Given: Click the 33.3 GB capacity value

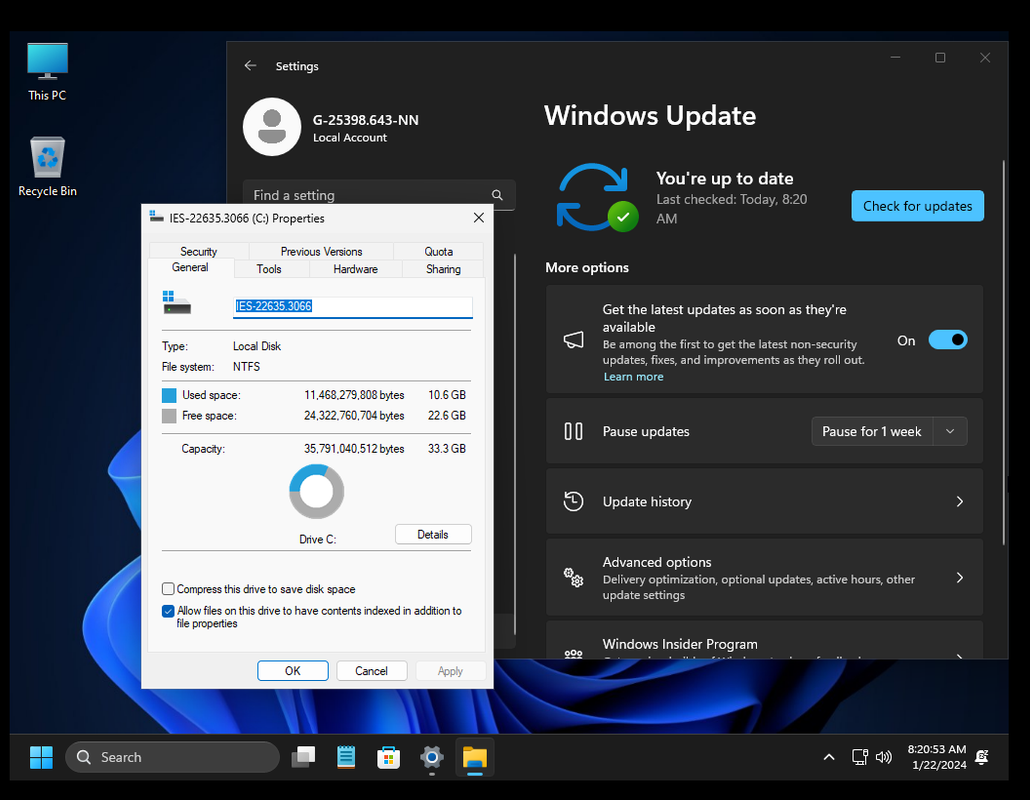Looking at the screenshot, I should (447, 449).
